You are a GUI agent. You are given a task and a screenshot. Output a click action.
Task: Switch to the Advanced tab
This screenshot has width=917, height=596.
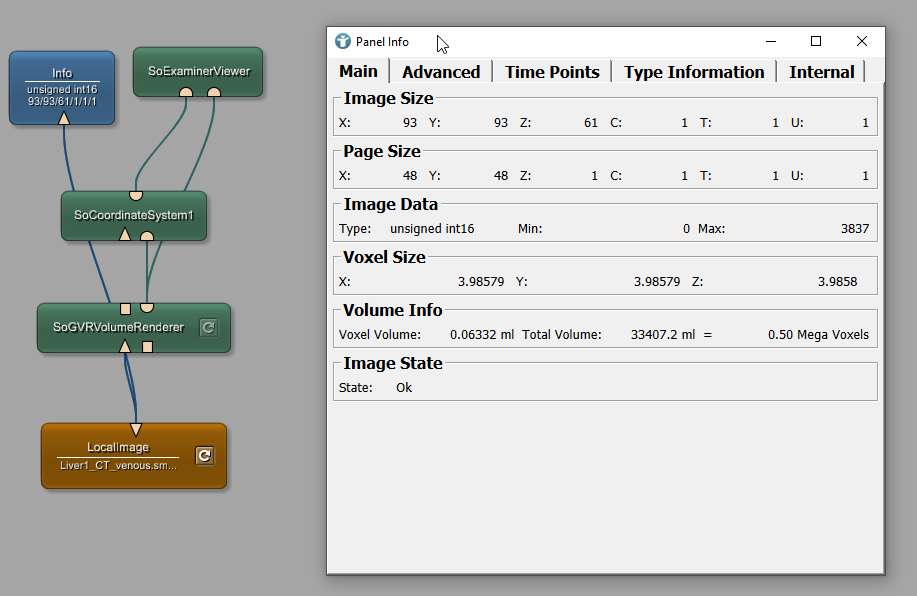pos(441,72)
